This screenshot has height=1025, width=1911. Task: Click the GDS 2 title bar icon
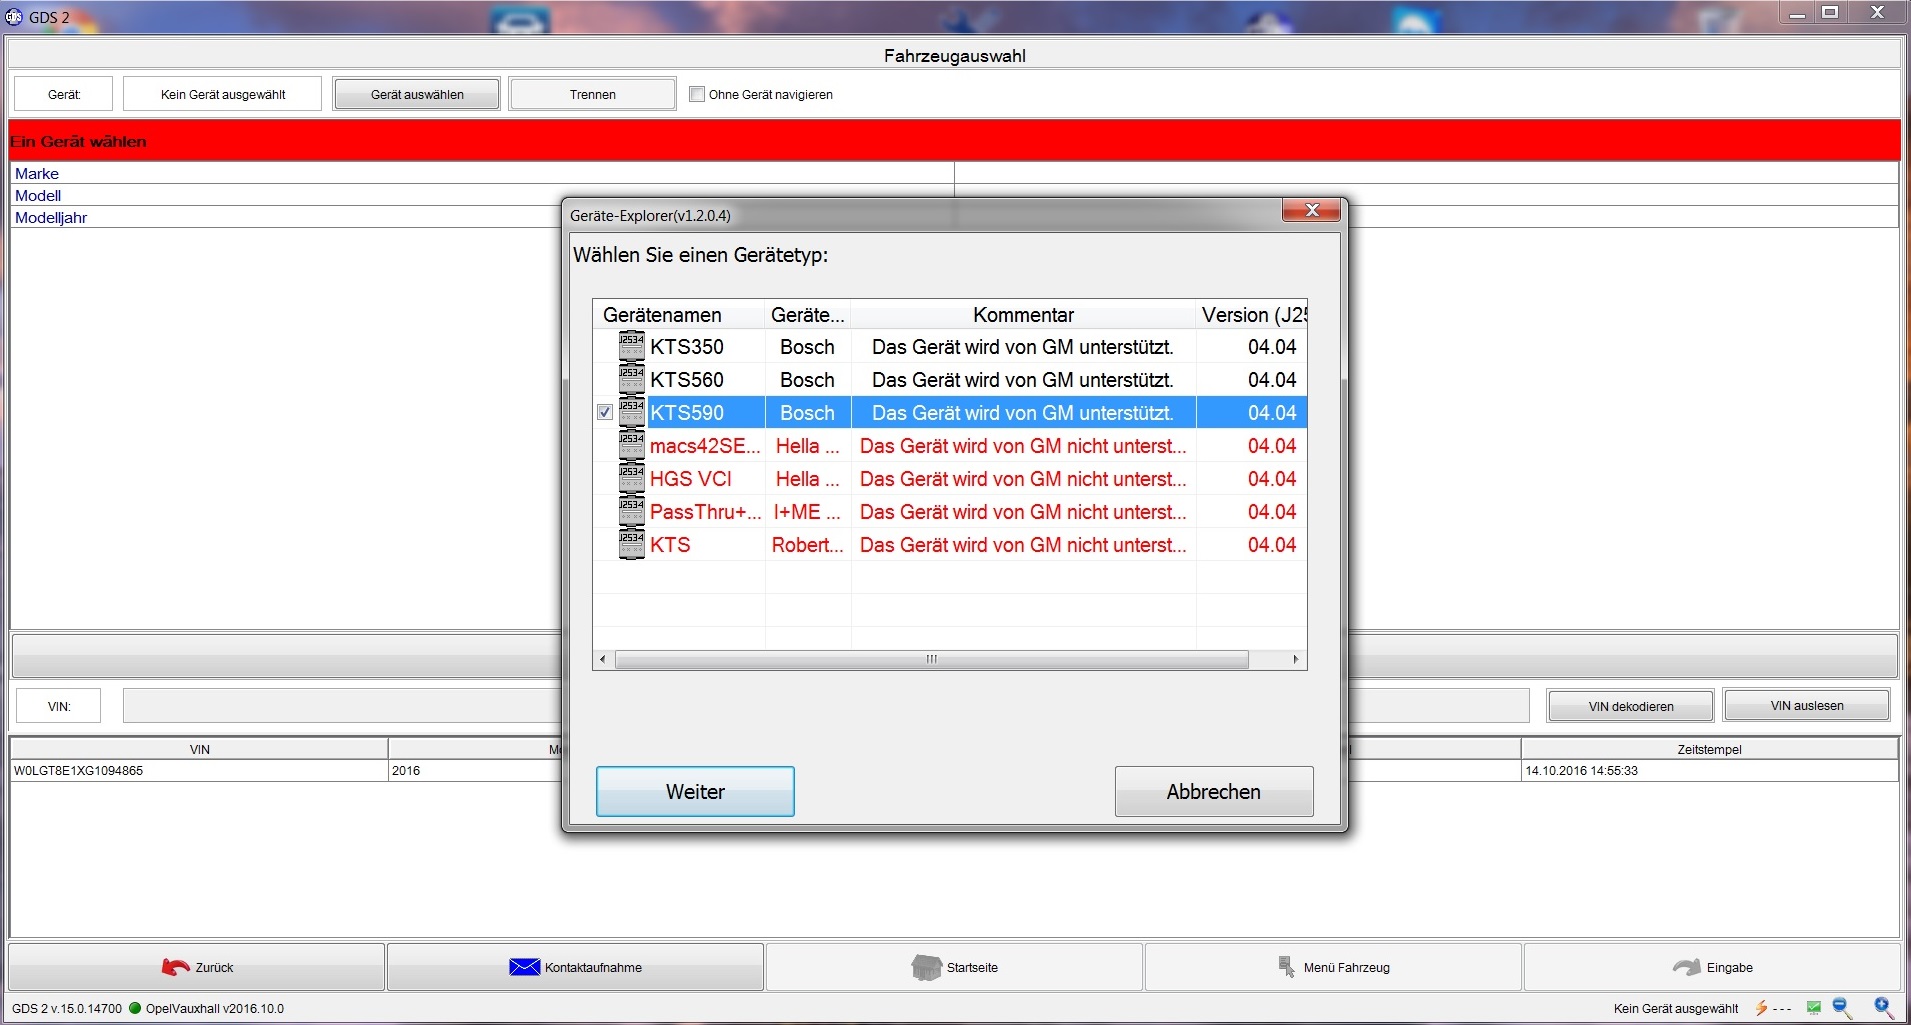[14, 16]
